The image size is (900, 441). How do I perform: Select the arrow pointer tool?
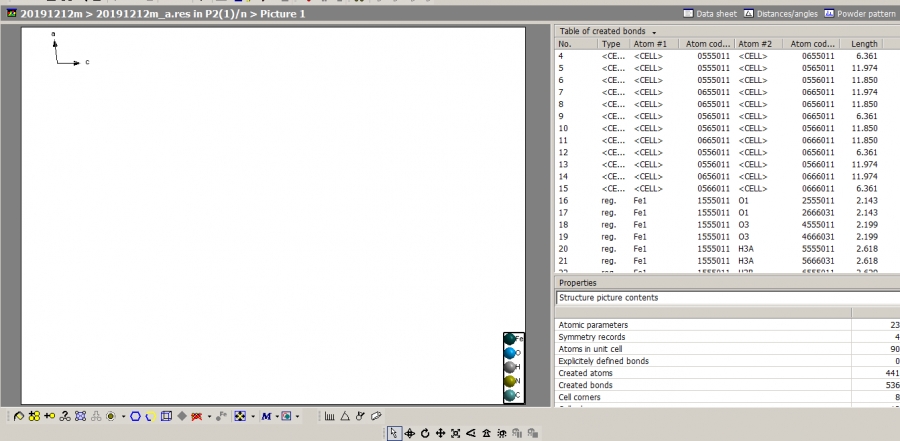(x=395, y=433)
